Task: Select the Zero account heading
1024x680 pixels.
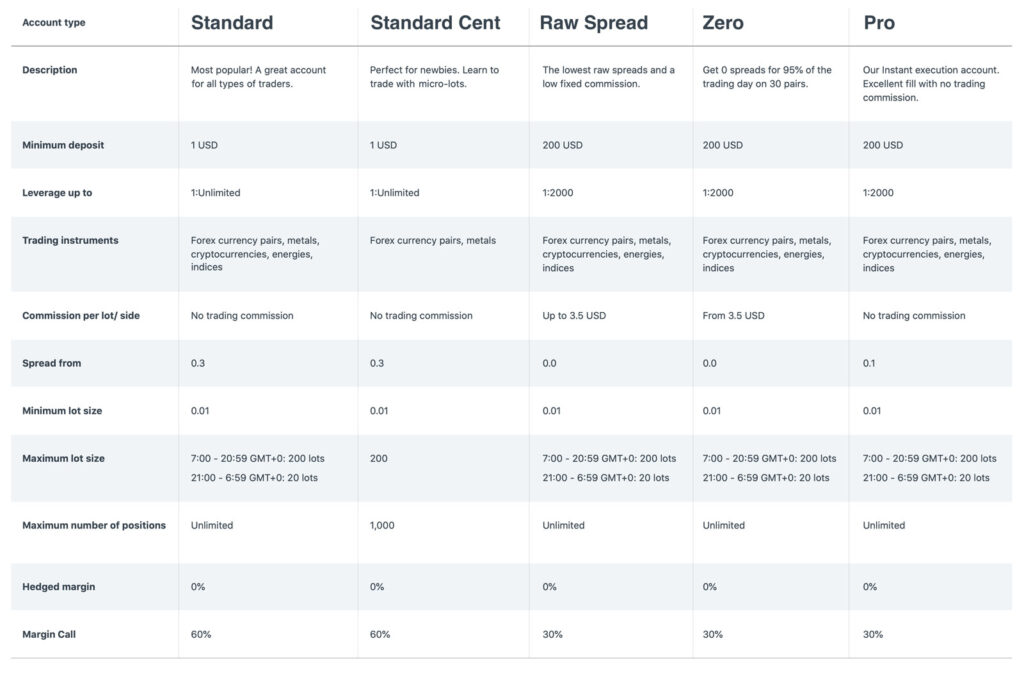Action: tap(722, 23)
